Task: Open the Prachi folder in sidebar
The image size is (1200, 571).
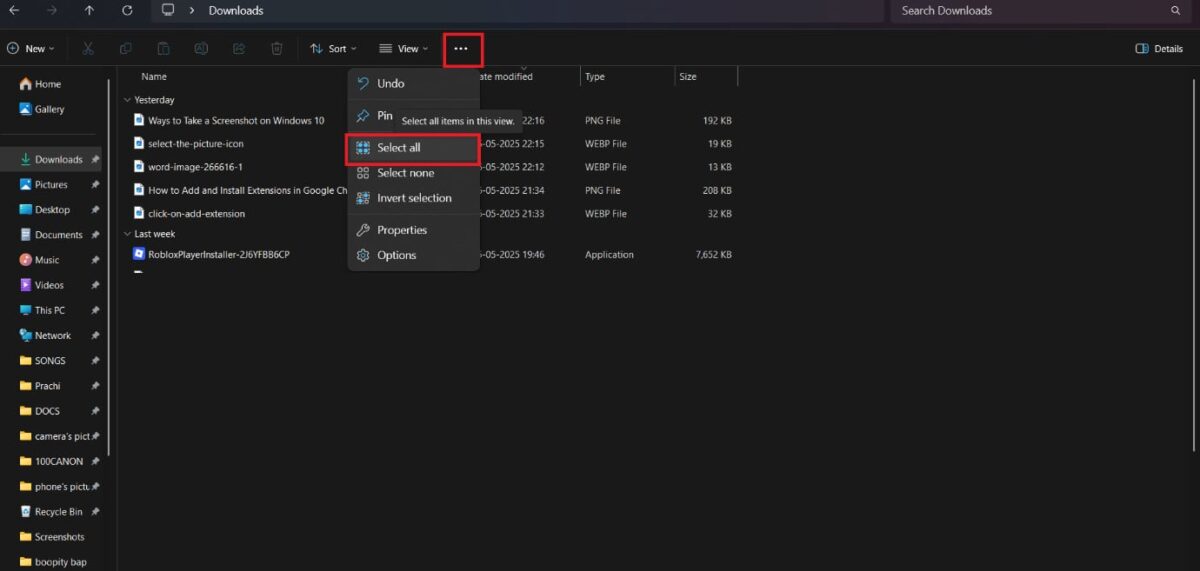Action: (x=47, y=386)
